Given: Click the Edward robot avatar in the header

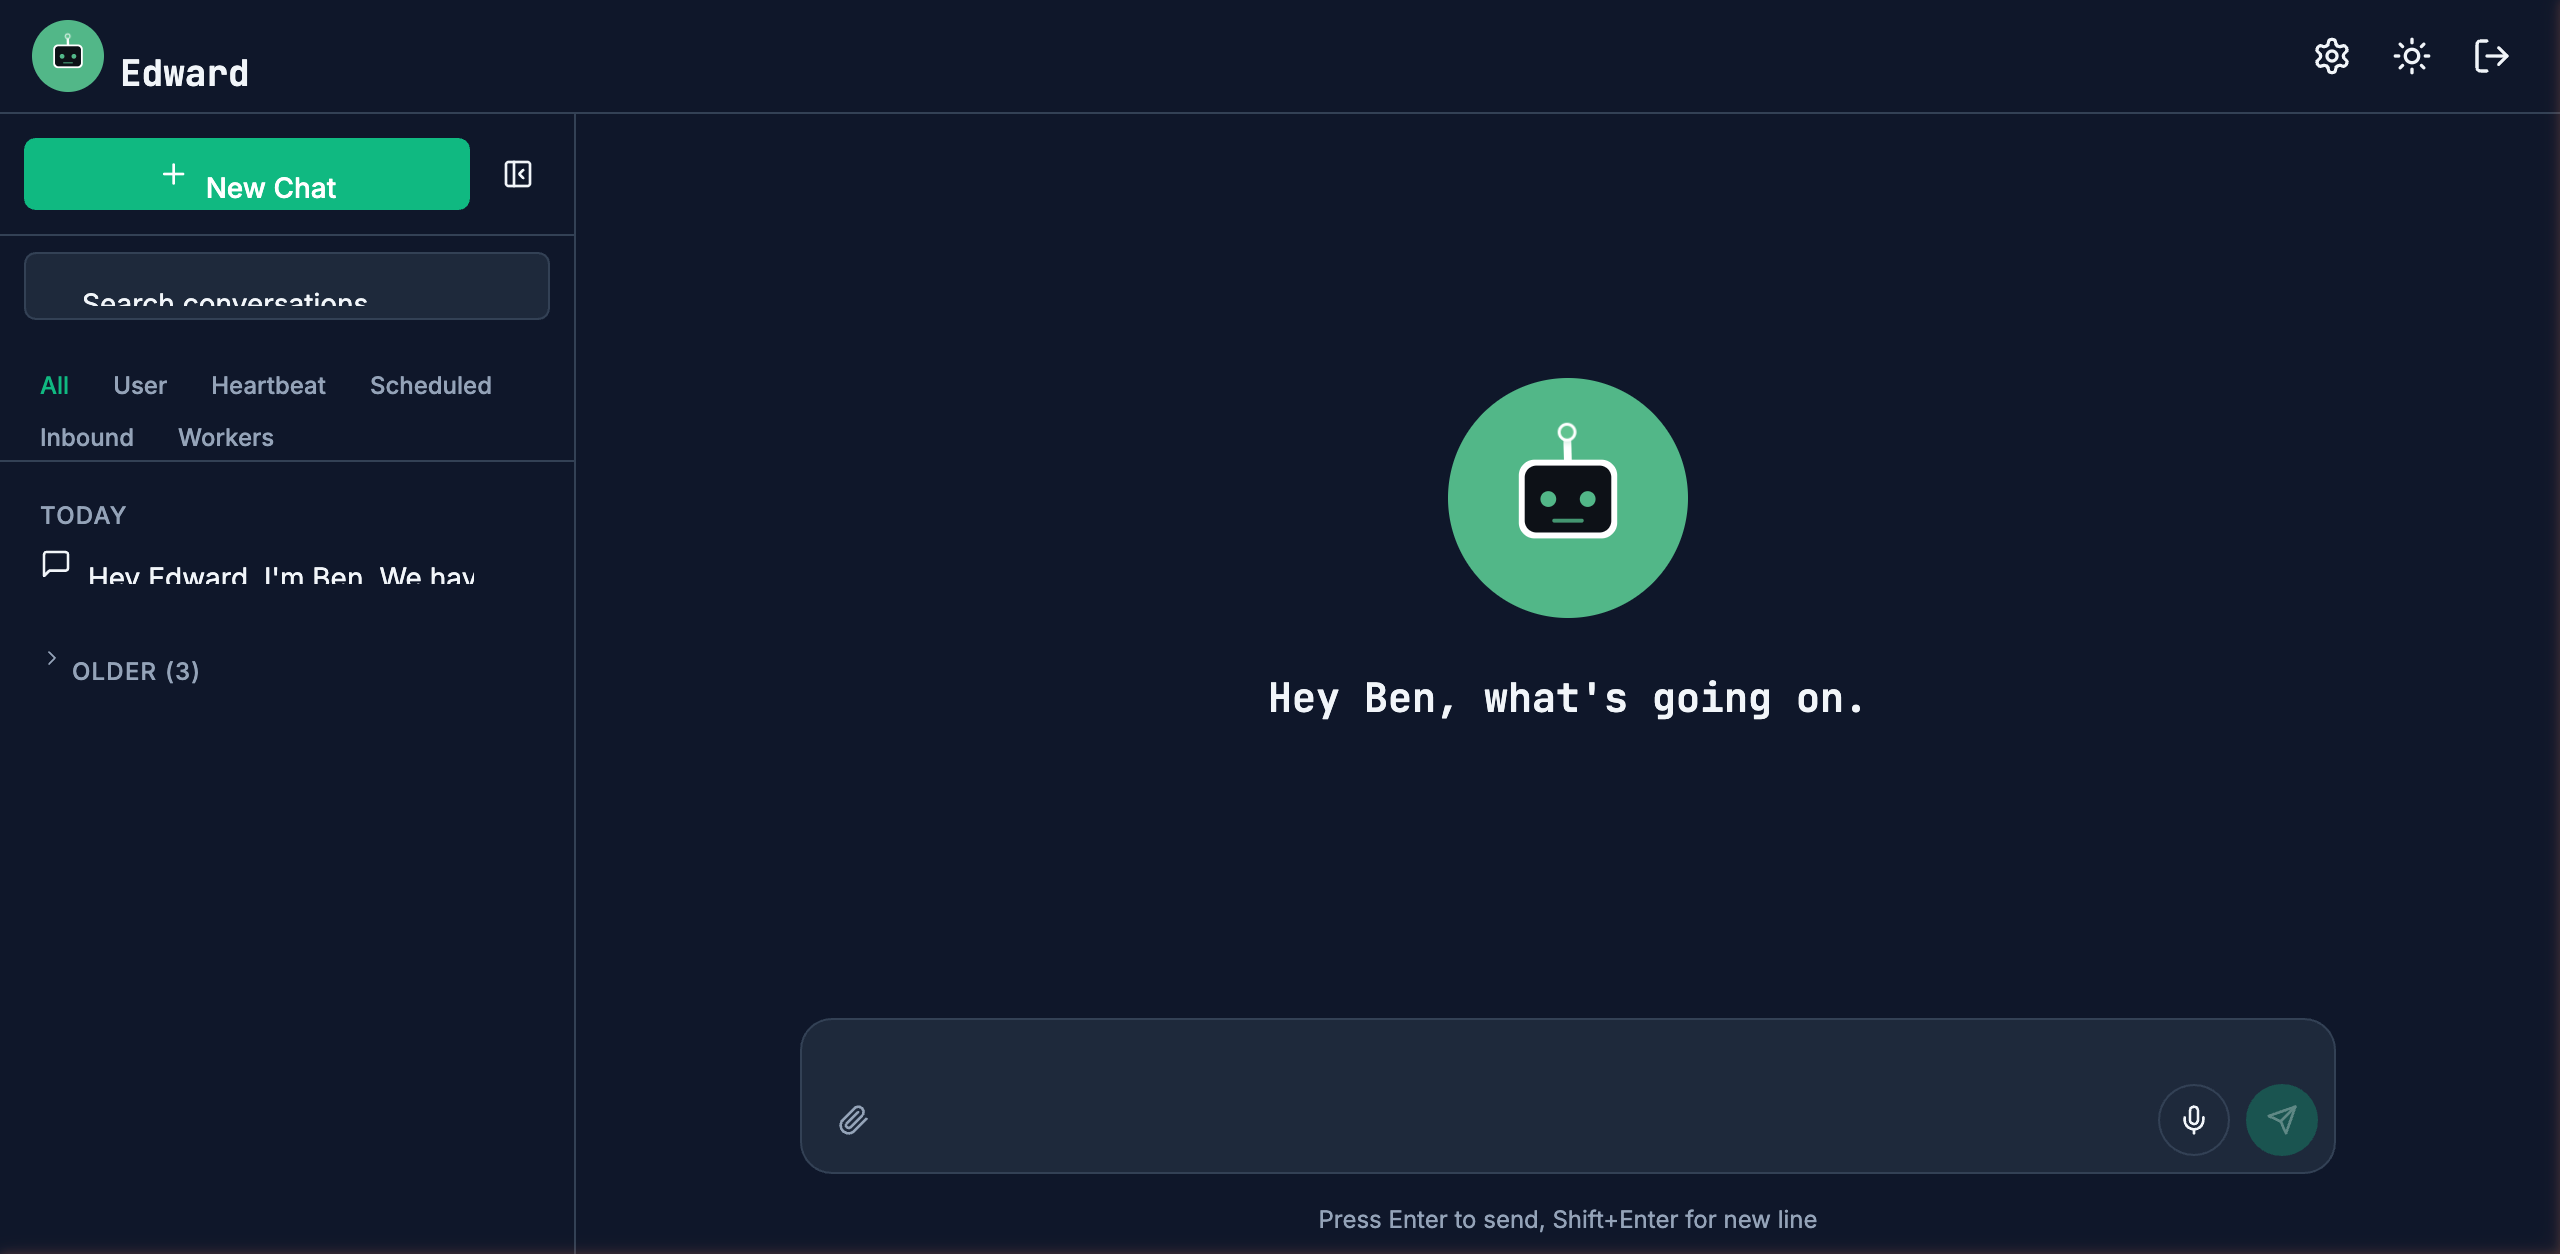Looking at the screenshot, I should tap(67, 56).
